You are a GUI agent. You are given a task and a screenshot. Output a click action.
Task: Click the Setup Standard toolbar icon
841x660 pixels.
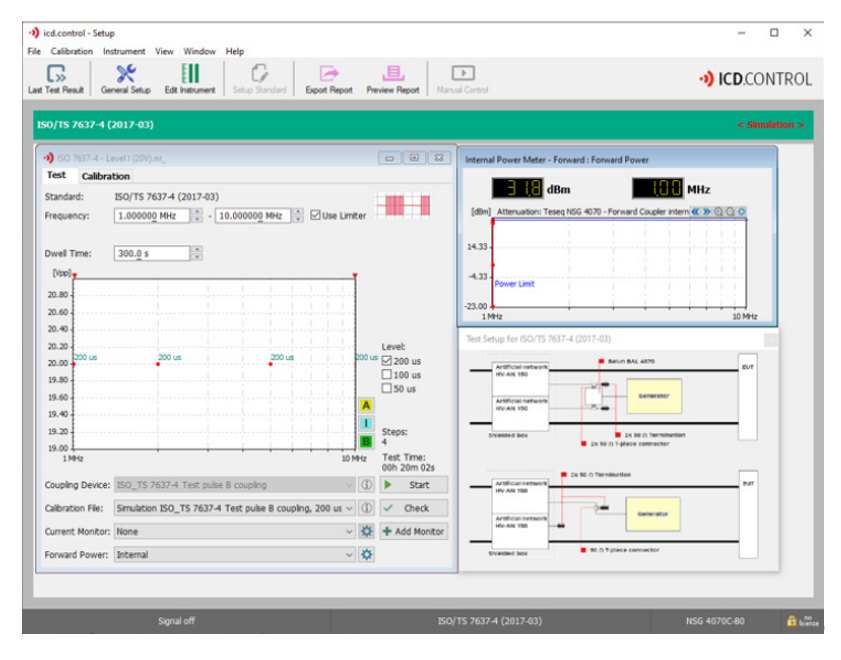(260, 79)
